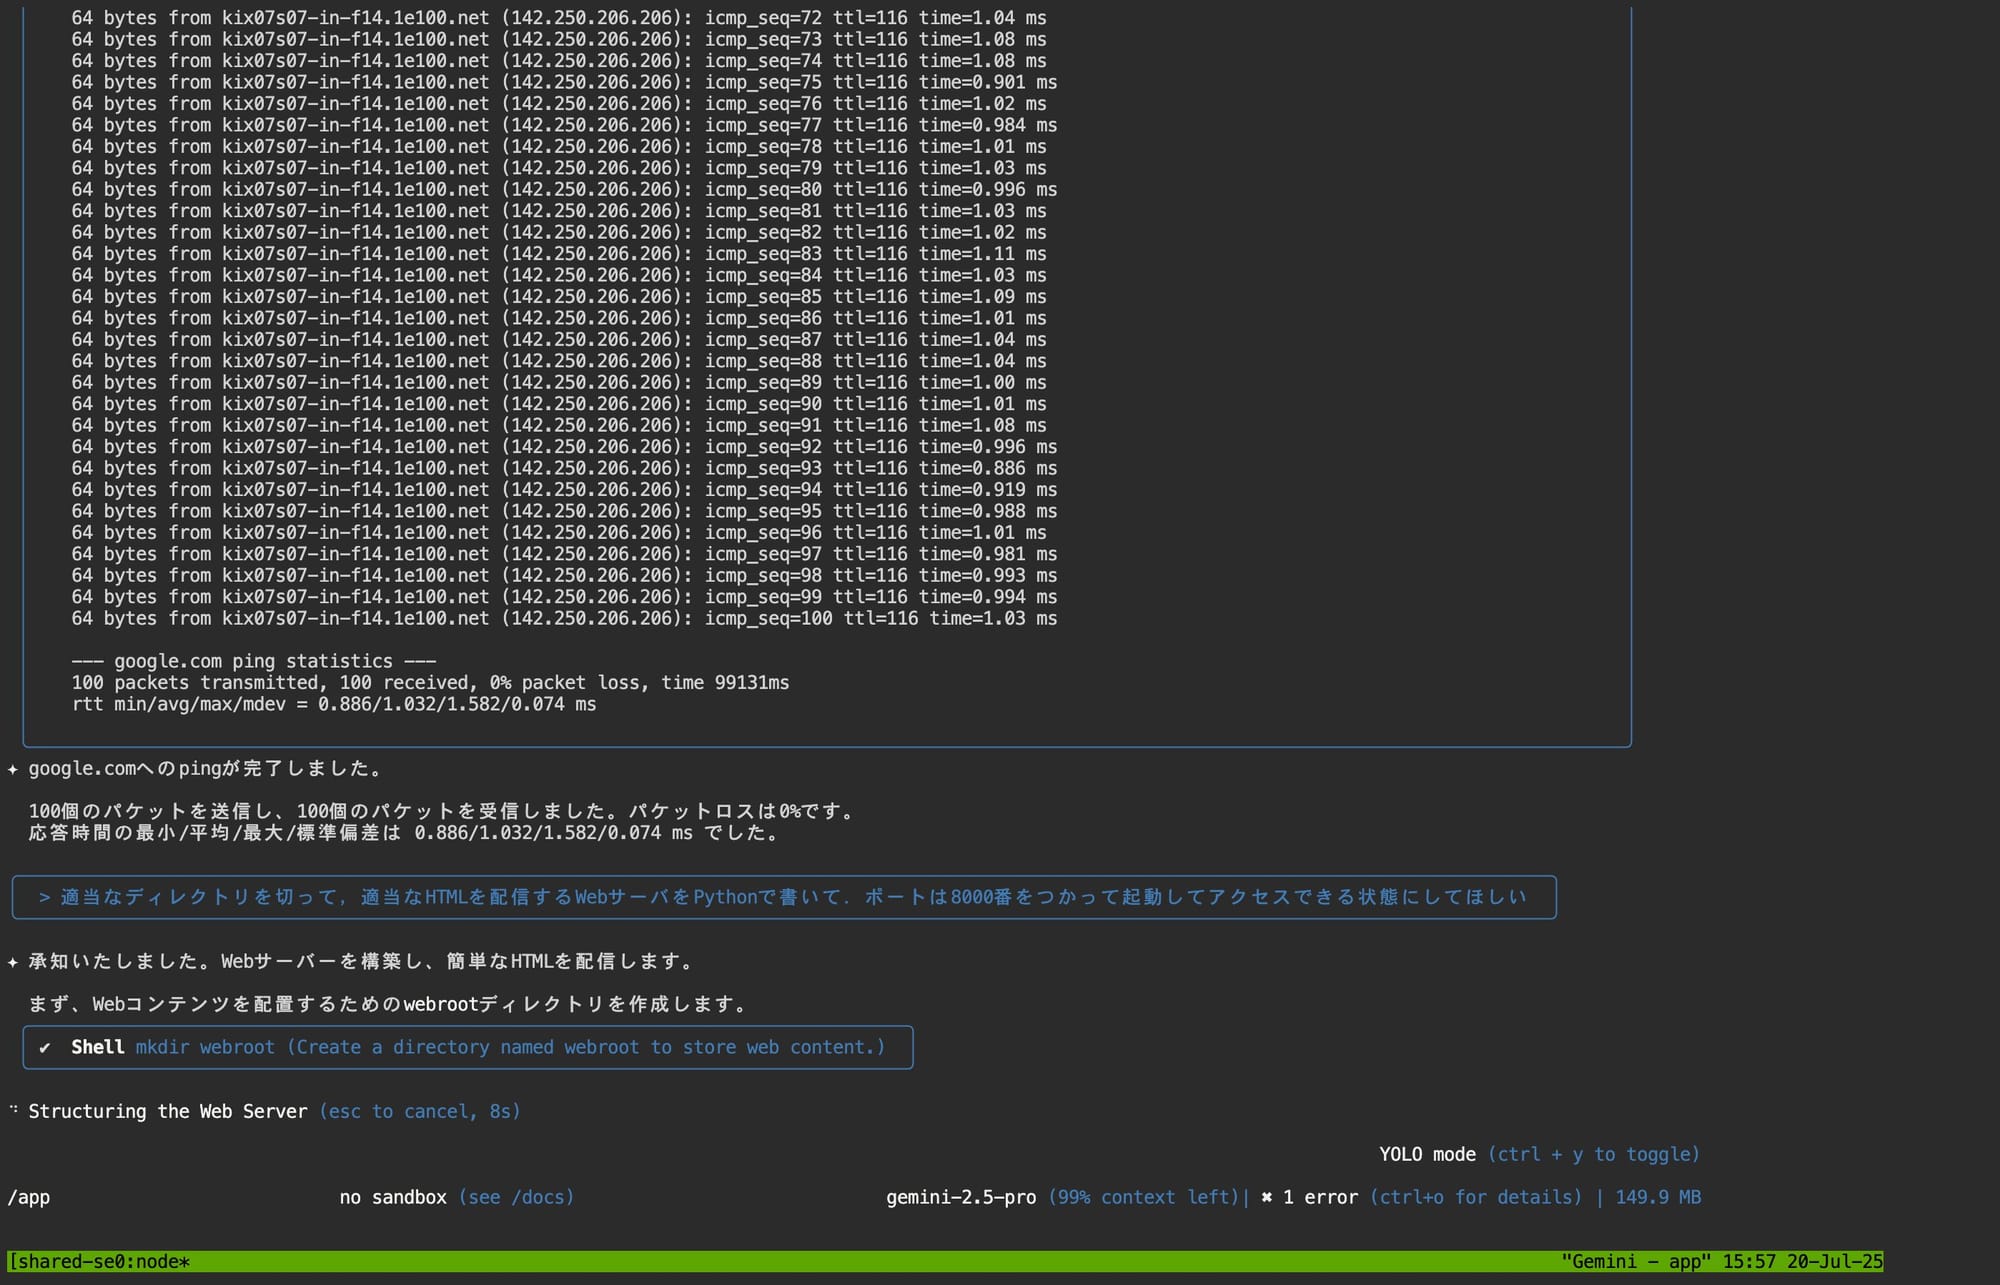Click '(Create a directory named webroot...)' description

(586, 1047)
